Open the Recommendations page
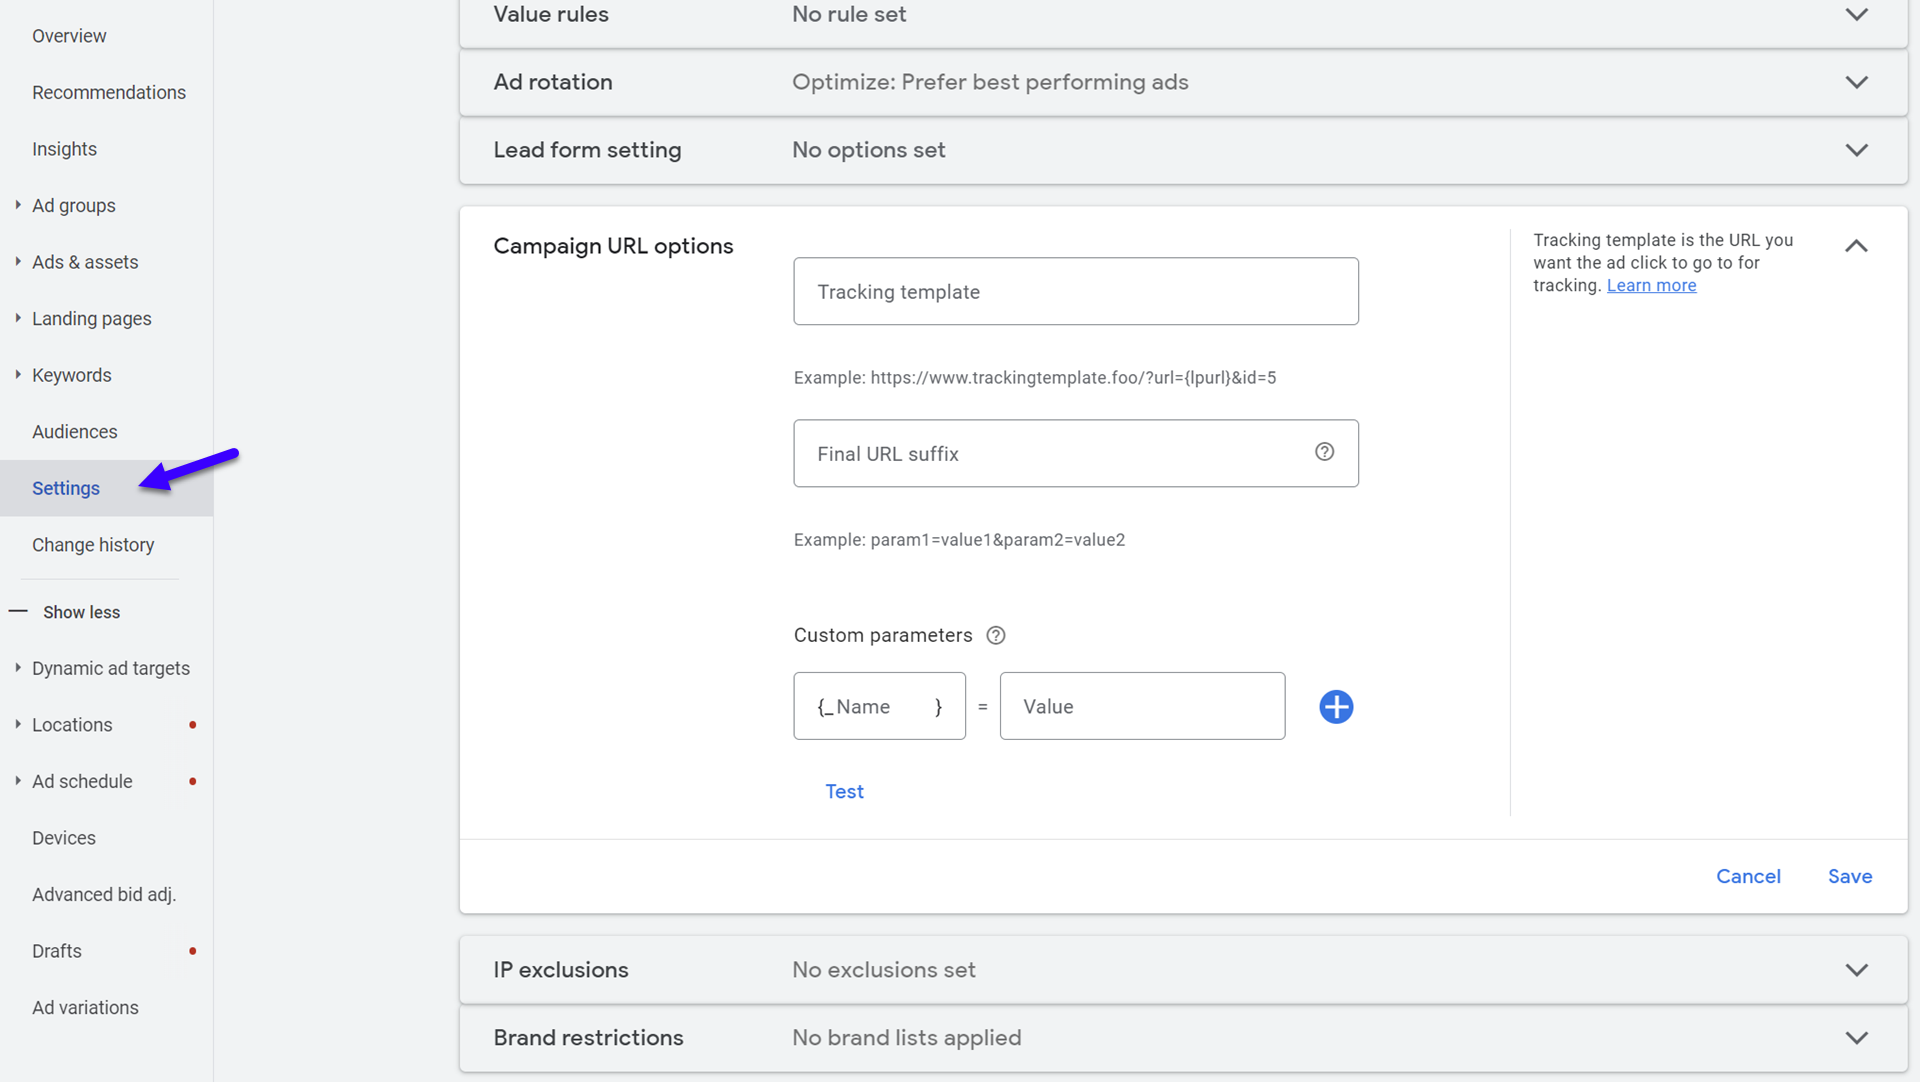 click(109, 92)
